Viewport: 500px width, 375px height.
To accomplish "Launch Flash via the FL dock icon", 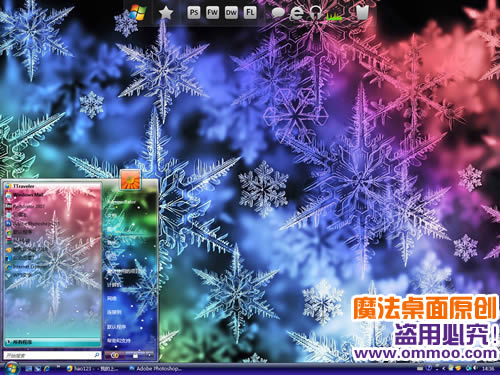I will pyautogui.click(x=250, y=13).
